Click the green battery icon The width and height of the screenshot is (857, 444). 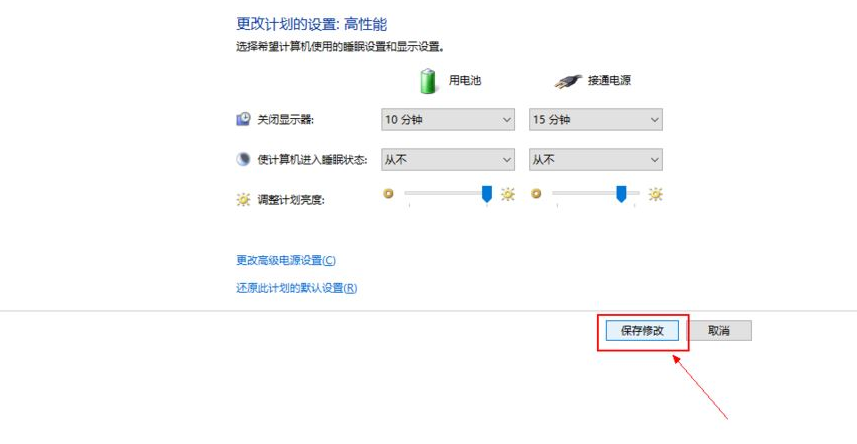click(x=428, y=81)
